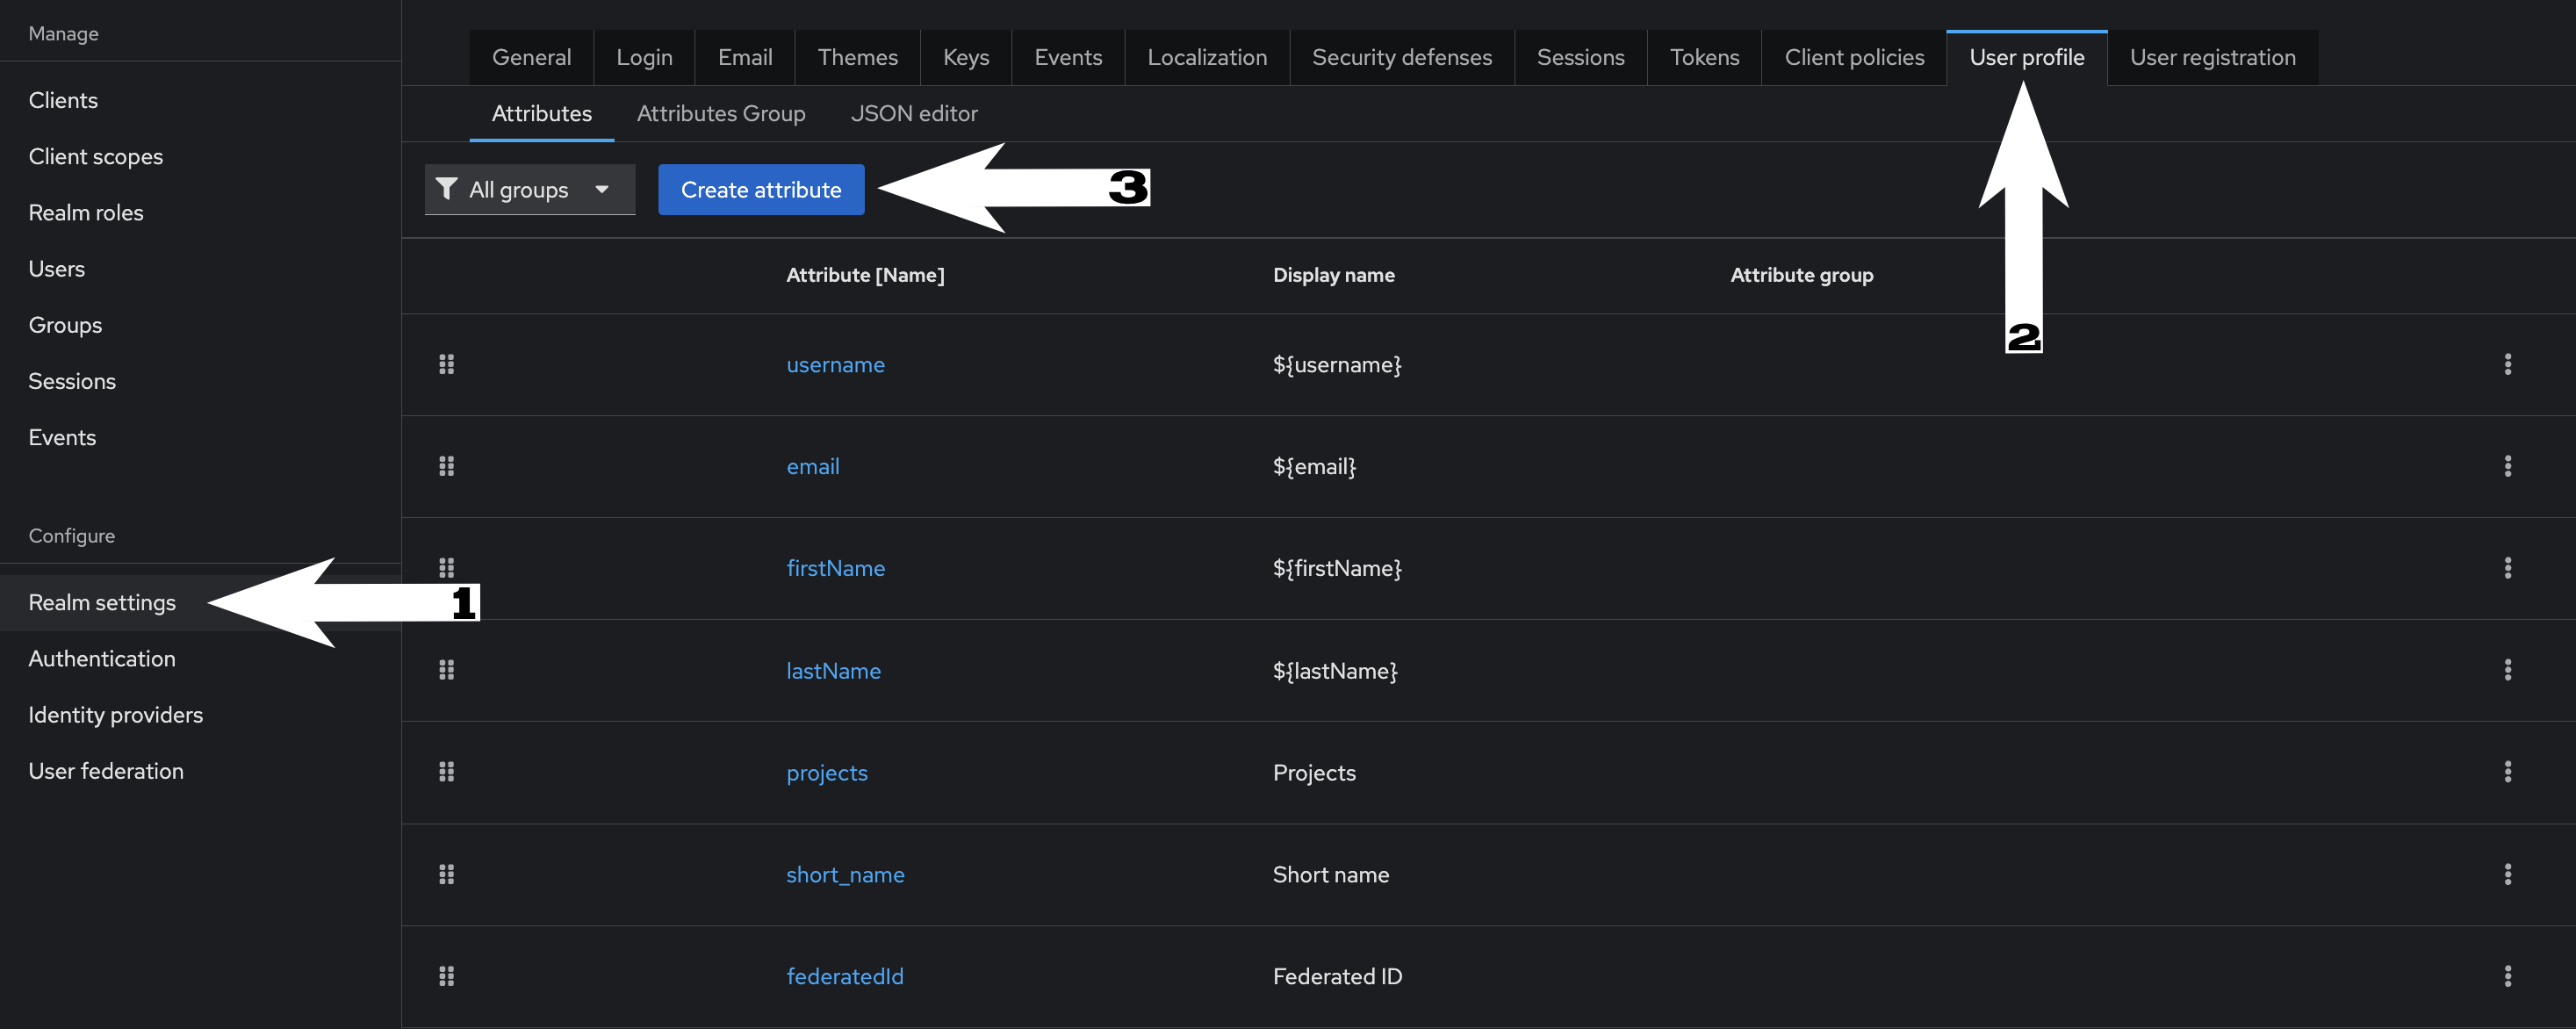Image resolution: width=2576 pixels, height=1029 pixels.
Task: Open the kebab menu for the projects attribute
Action: 2507,772
